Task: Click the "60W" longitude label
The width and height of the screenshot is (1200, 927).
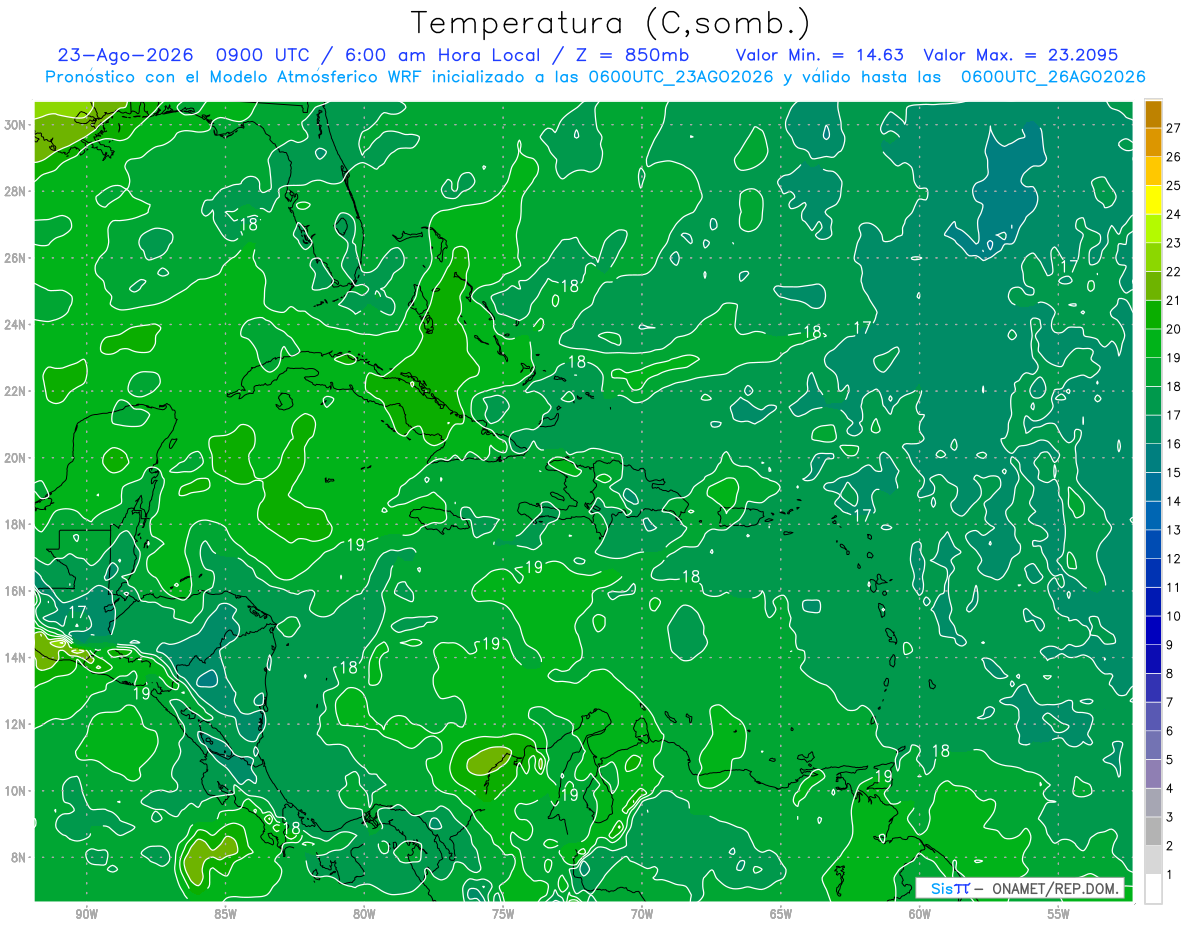Action: [920, 913]
